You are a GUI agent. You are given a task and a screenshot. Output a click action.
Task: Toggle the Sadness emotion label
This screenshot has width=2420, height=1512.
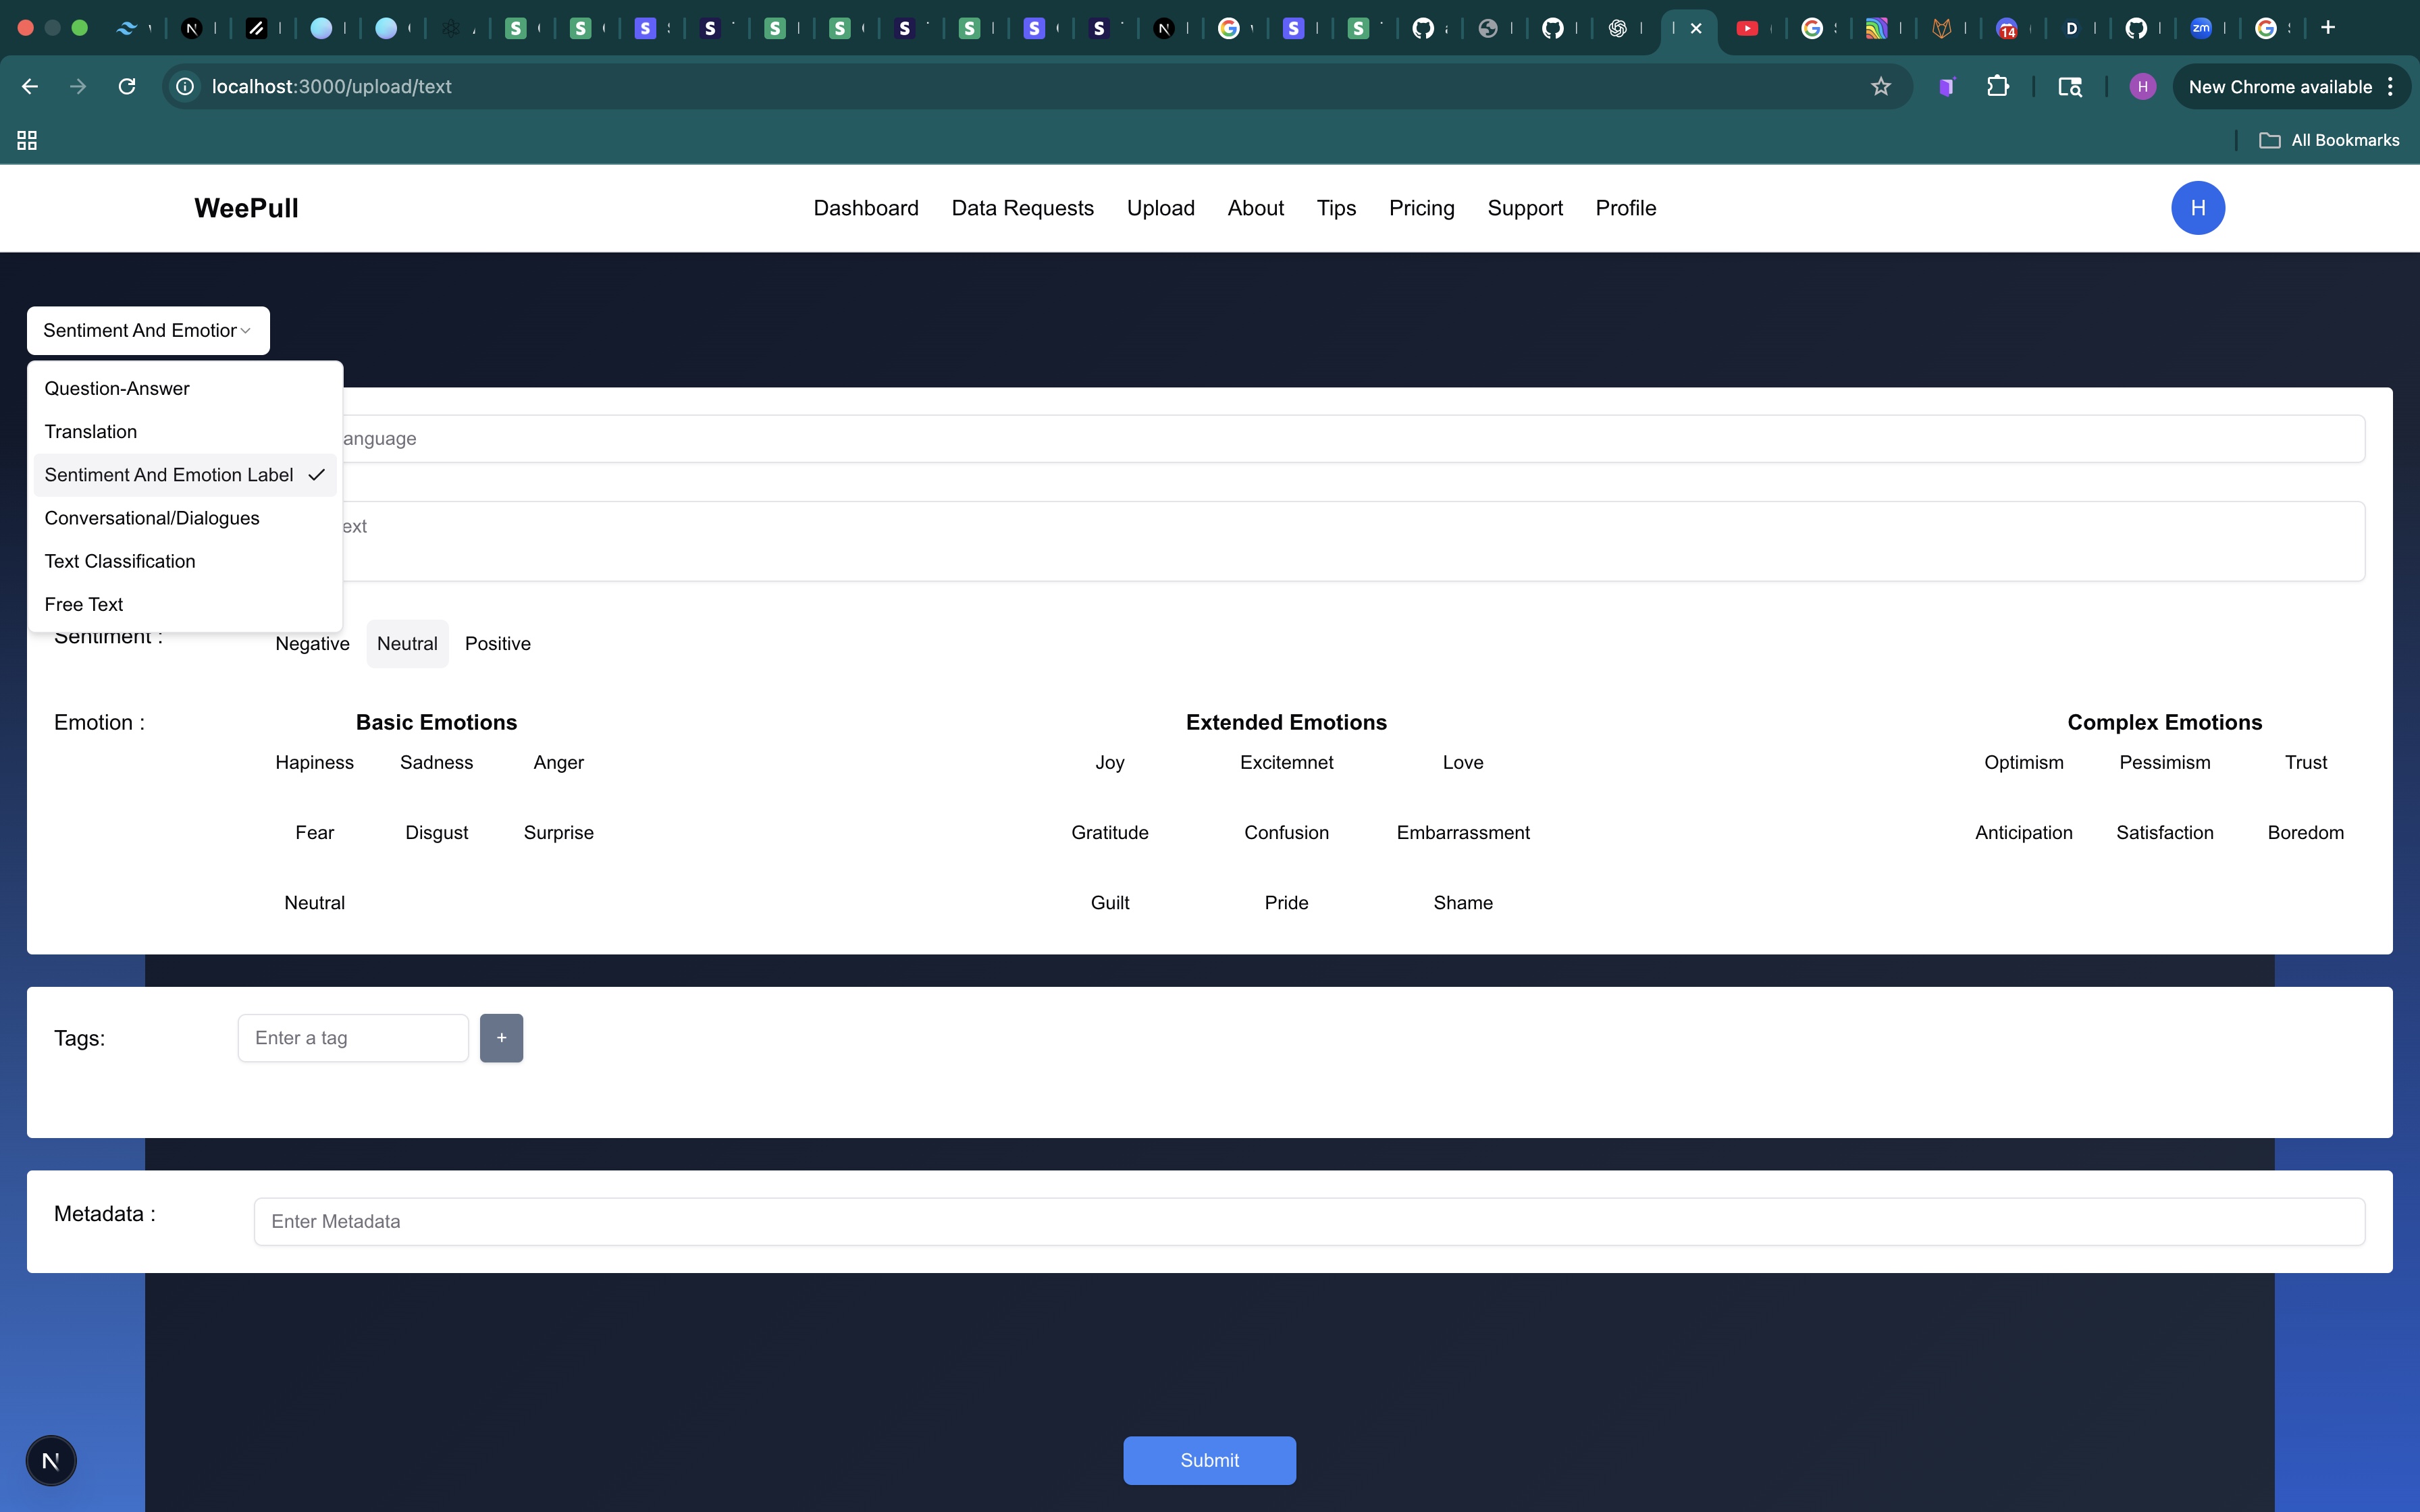pos(436,762)
